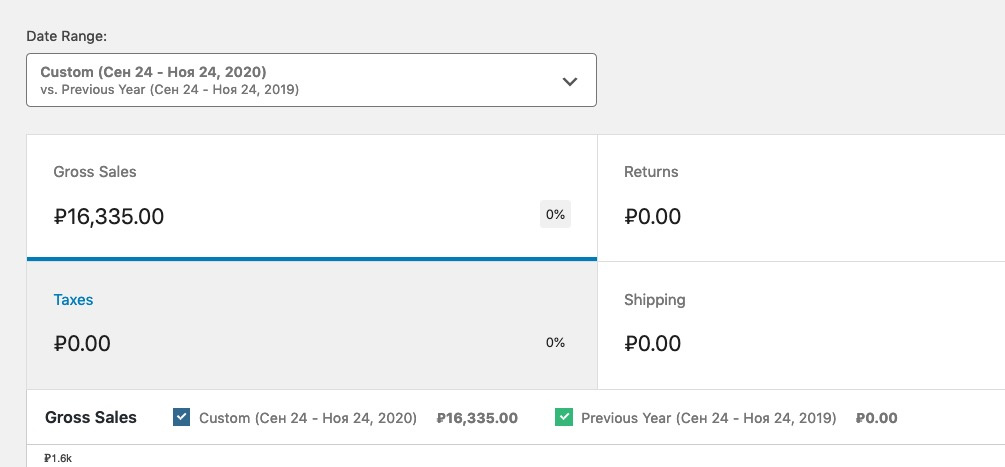1005x467 pixels.
Task: Click the Custom (Сен 24 - Ноя 24, 2020) legend label
Action: (308, 418)
